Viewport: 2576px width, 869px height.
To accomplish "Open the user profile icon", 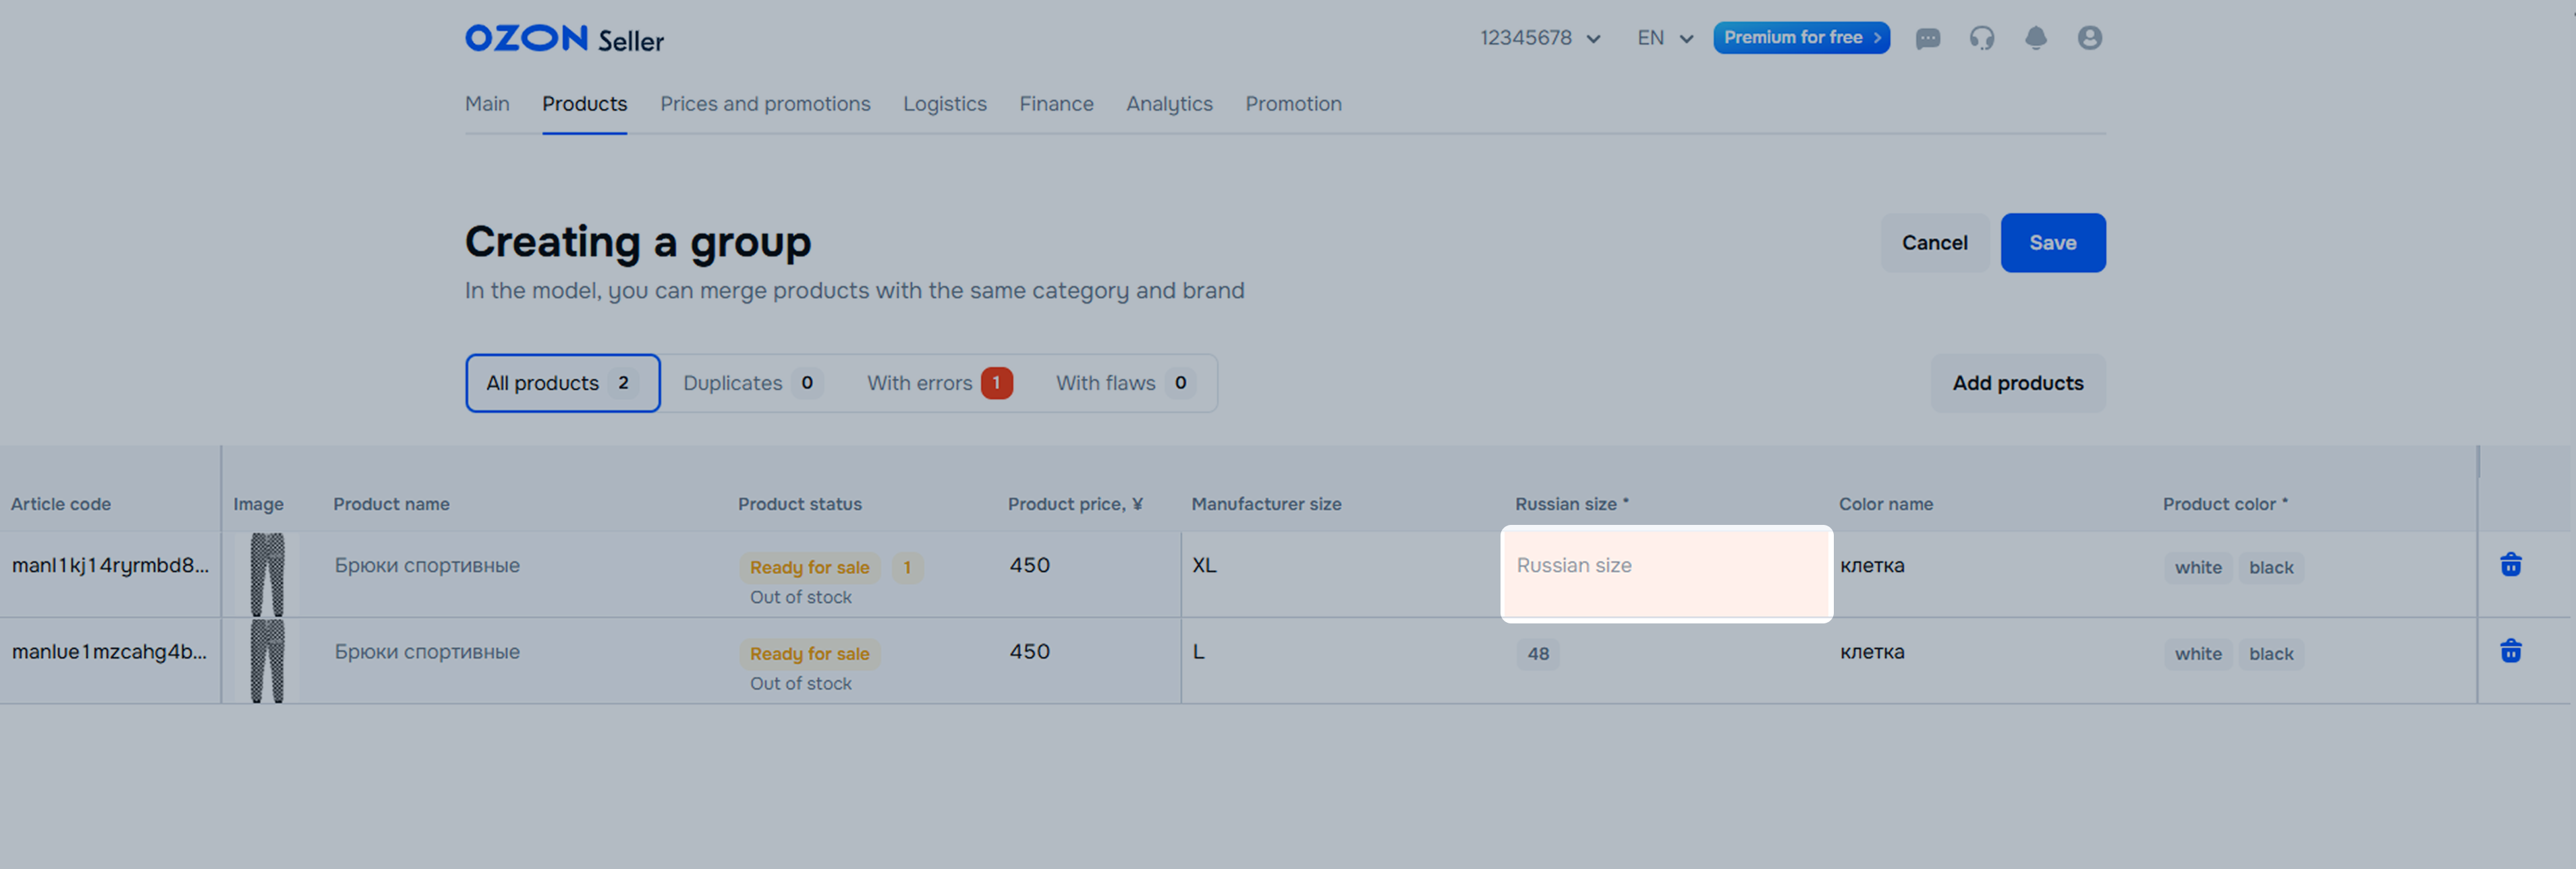I will click(2089, 38).
